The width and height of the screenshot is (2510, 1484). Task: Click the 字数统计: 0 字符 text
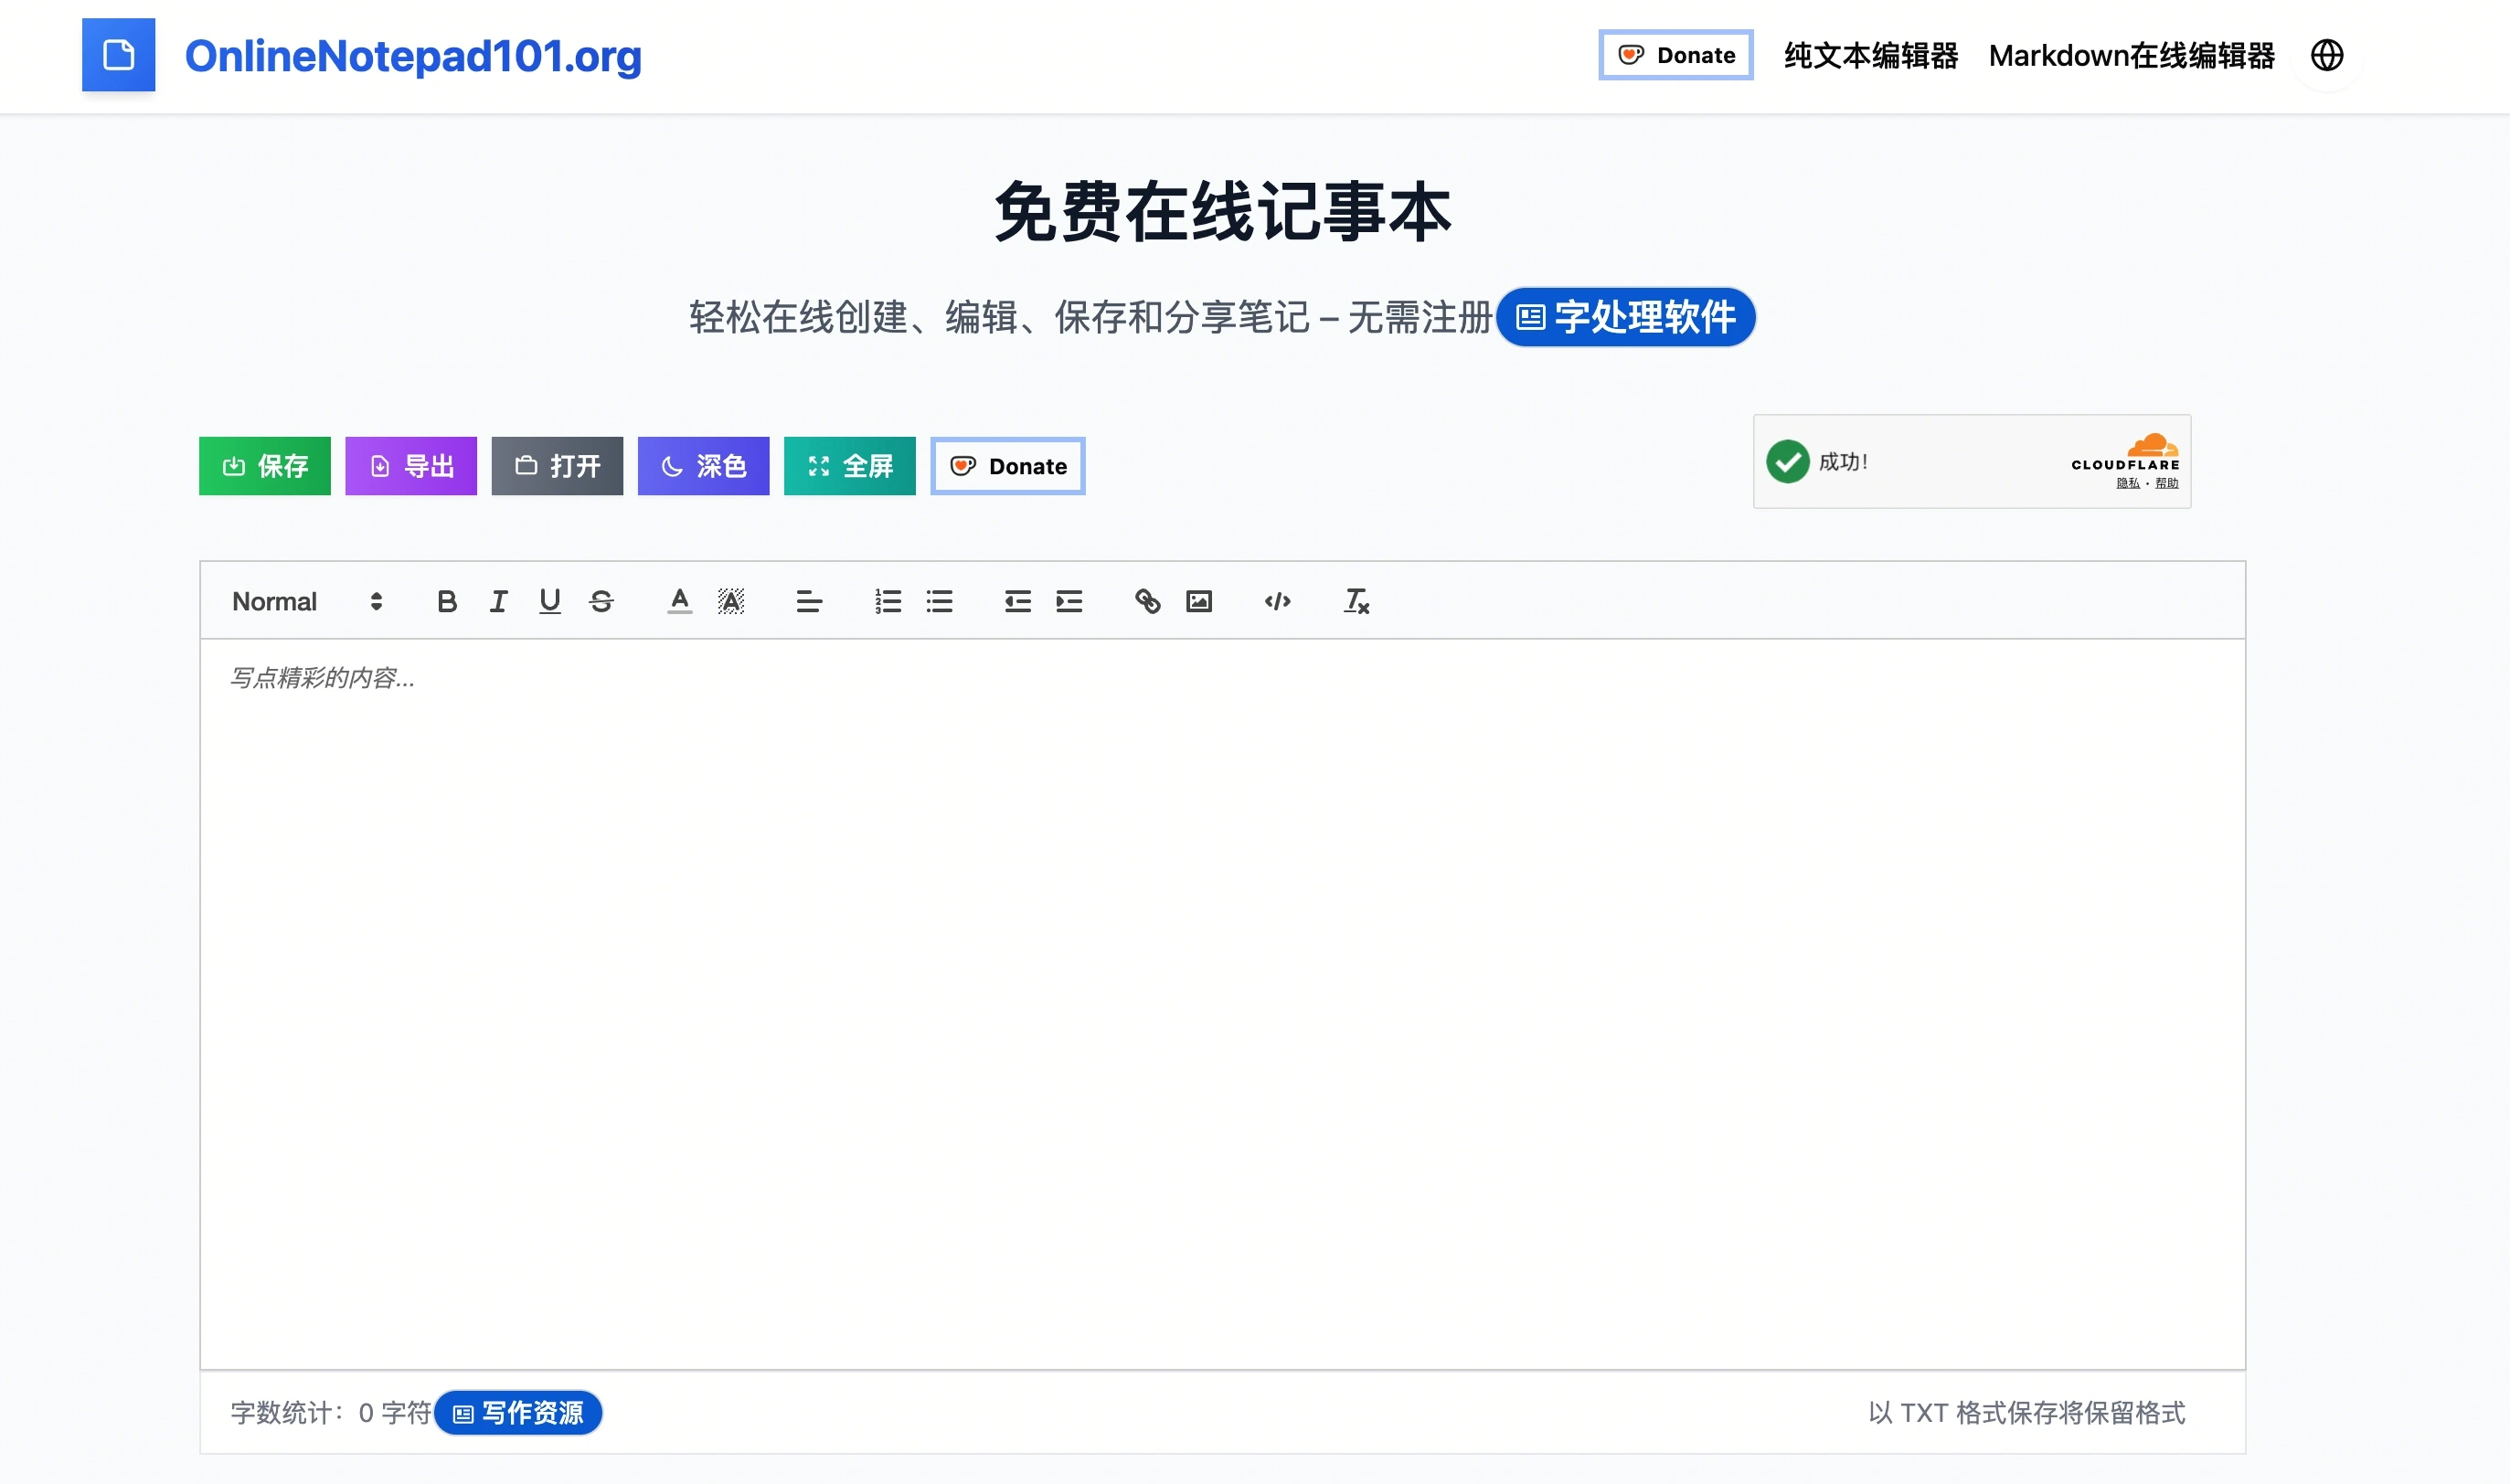click(x=331, y=1413)
